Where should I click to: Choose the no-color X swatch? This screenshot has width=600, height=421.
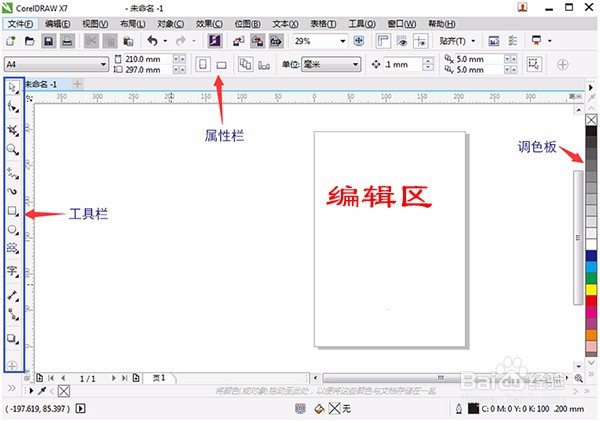591,120
